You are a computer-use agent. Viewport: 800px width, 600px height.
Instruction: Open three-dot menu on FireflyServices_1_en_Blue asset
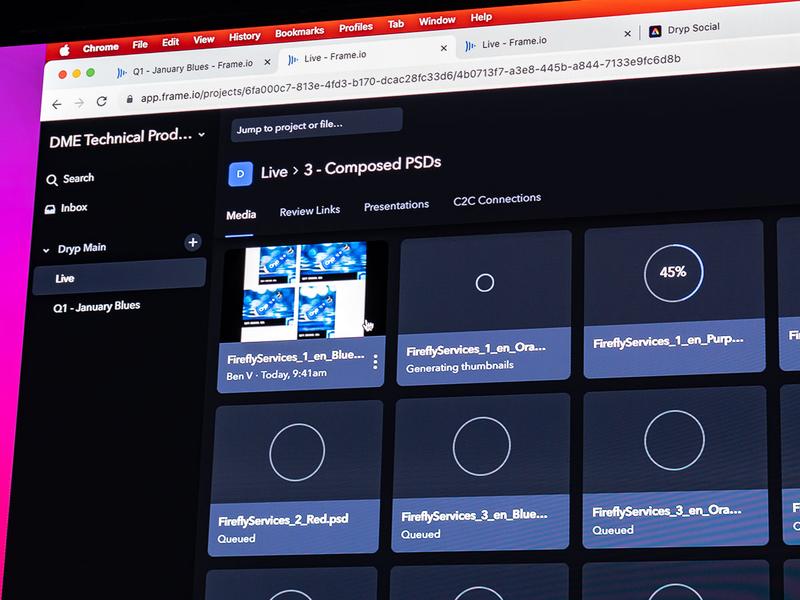coord(375,362)
